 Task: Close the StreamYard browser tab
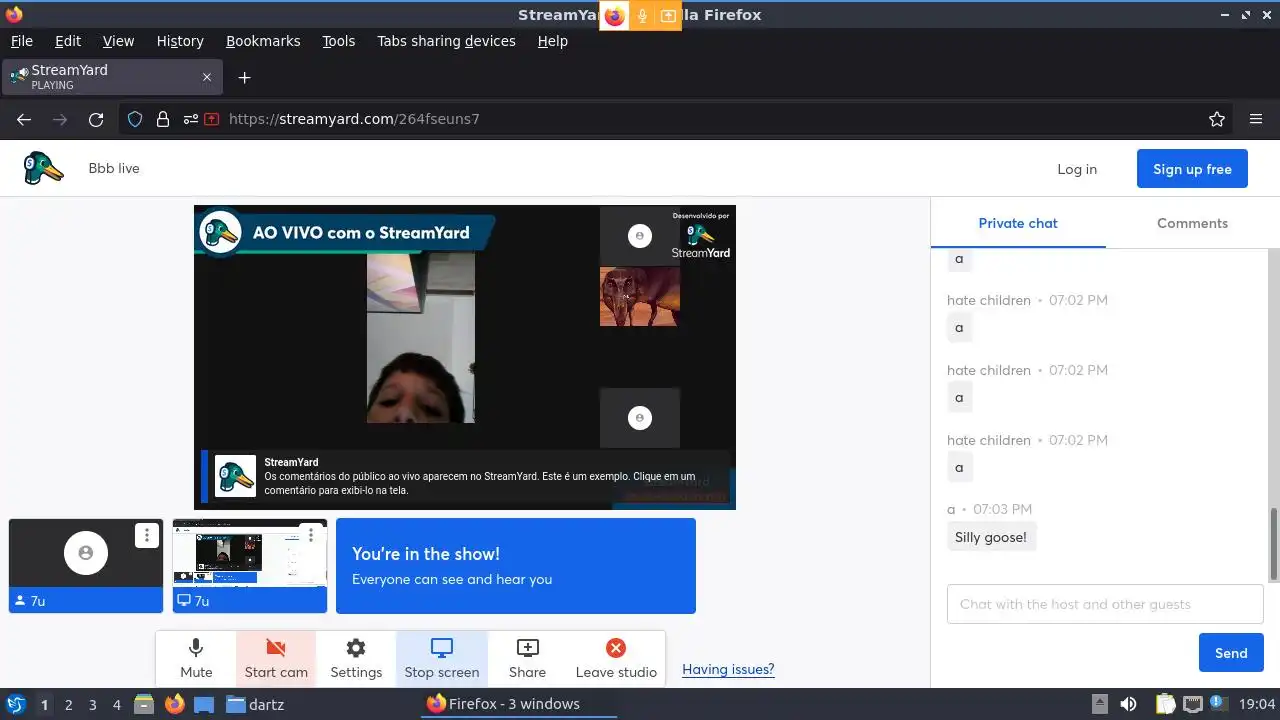(x=207, y=77)
